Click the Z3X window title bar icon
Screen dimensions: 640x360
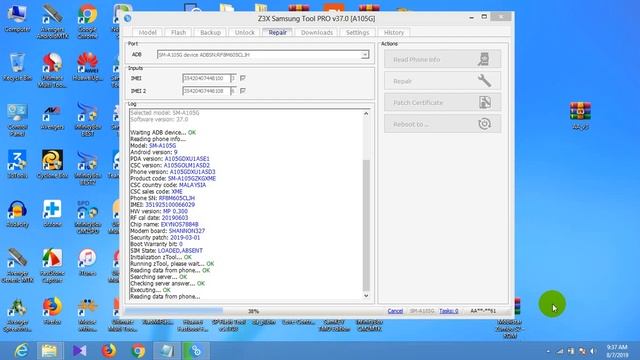pos(128,18)
